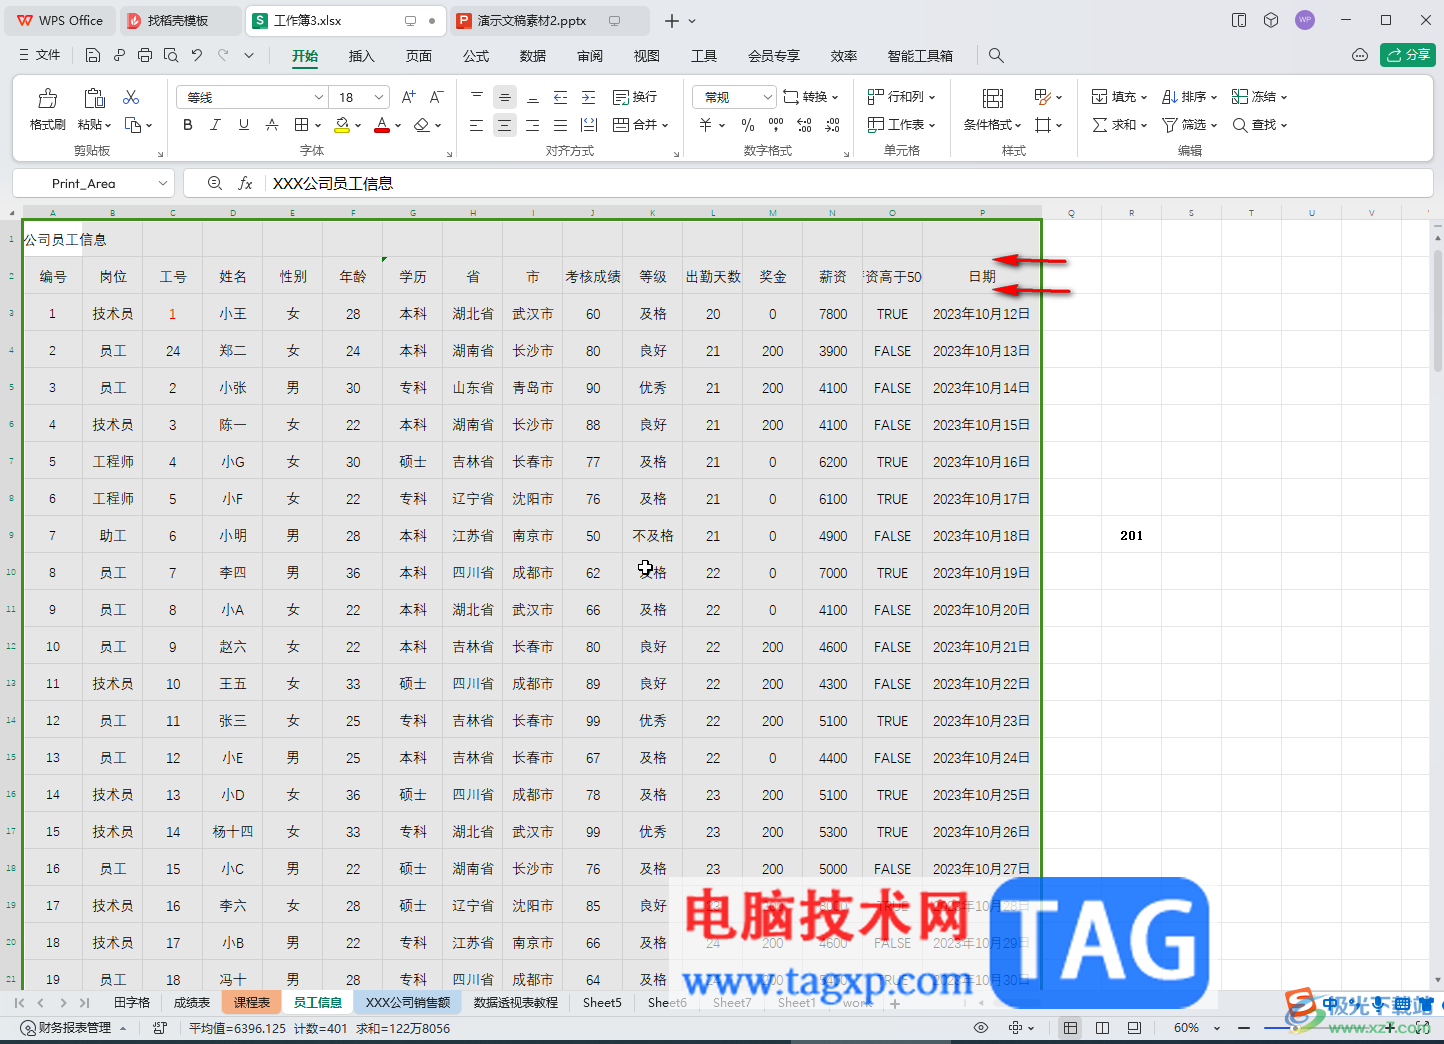1444x1044 pixels.
Task: Click the 填充 (Fill) button
Action: coord(1120,97)
